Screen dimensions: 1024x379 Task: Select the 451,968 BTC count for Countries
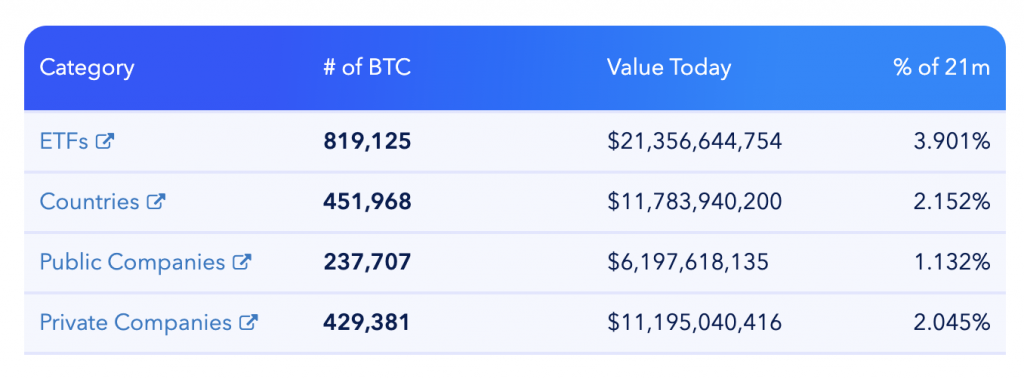pyautogui.click(x=367, y=201)
